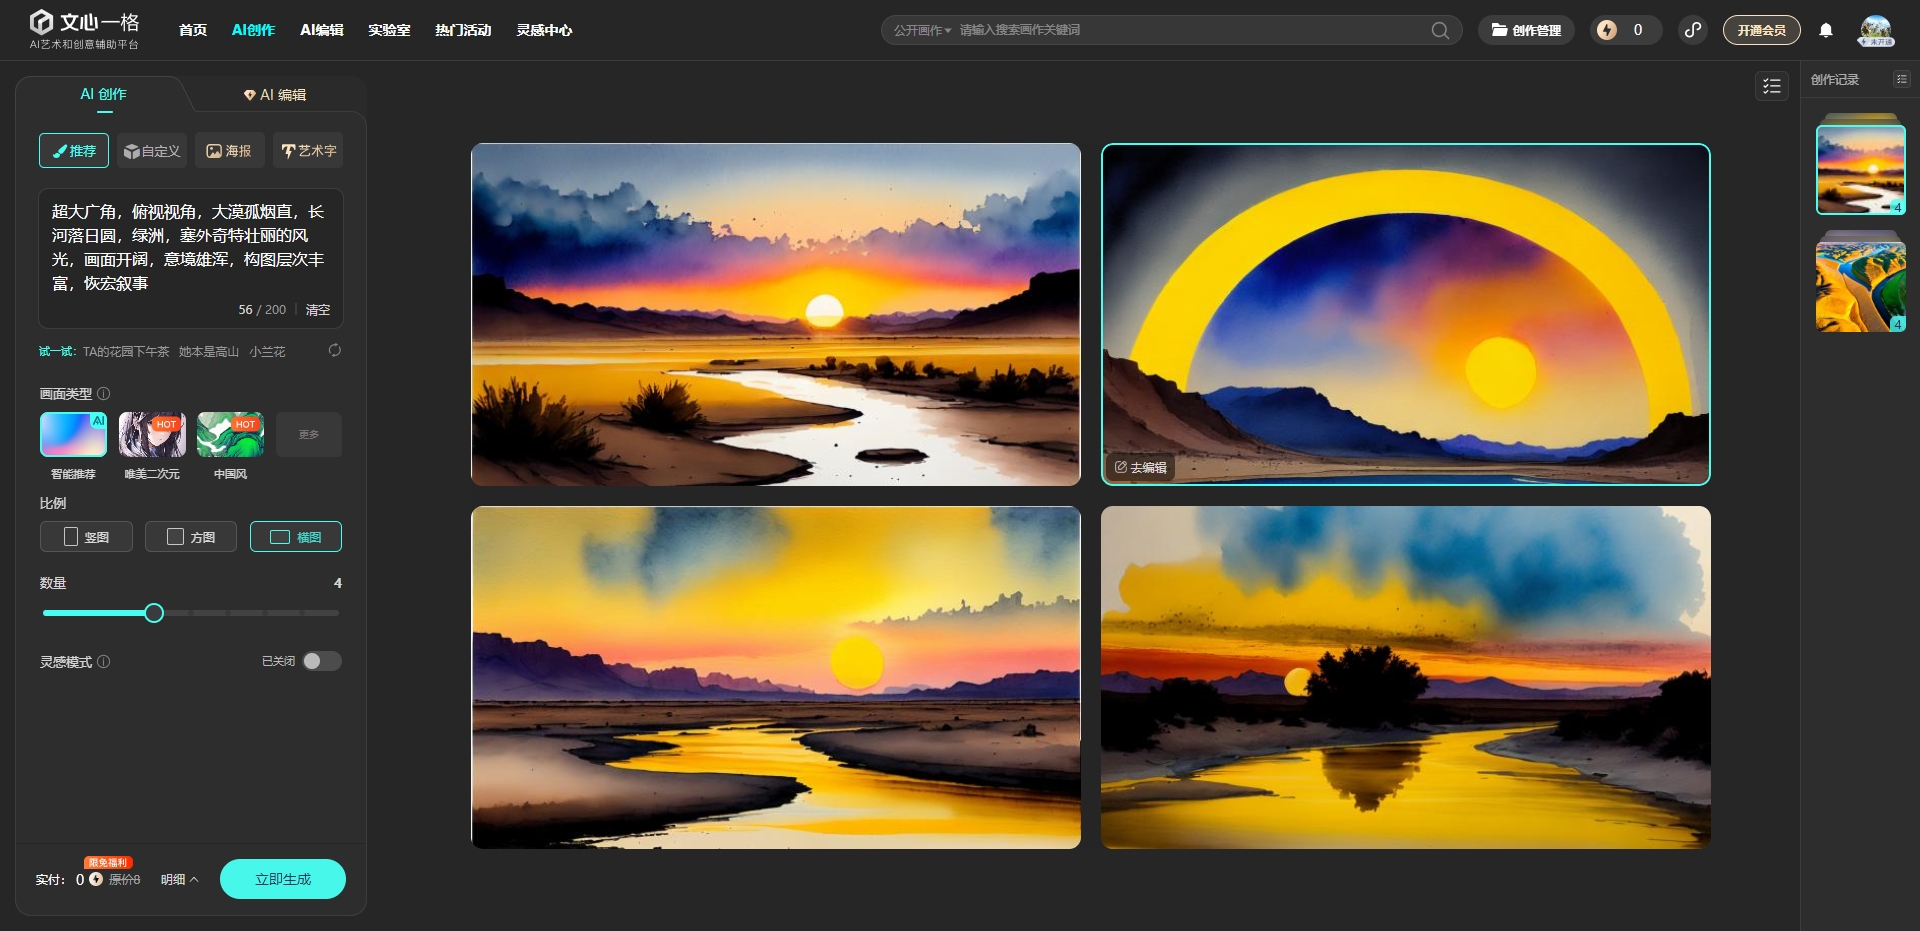The image size is (1920, 931).
Task: Click the 去编辑 edit button
Action: point(1140,467)
